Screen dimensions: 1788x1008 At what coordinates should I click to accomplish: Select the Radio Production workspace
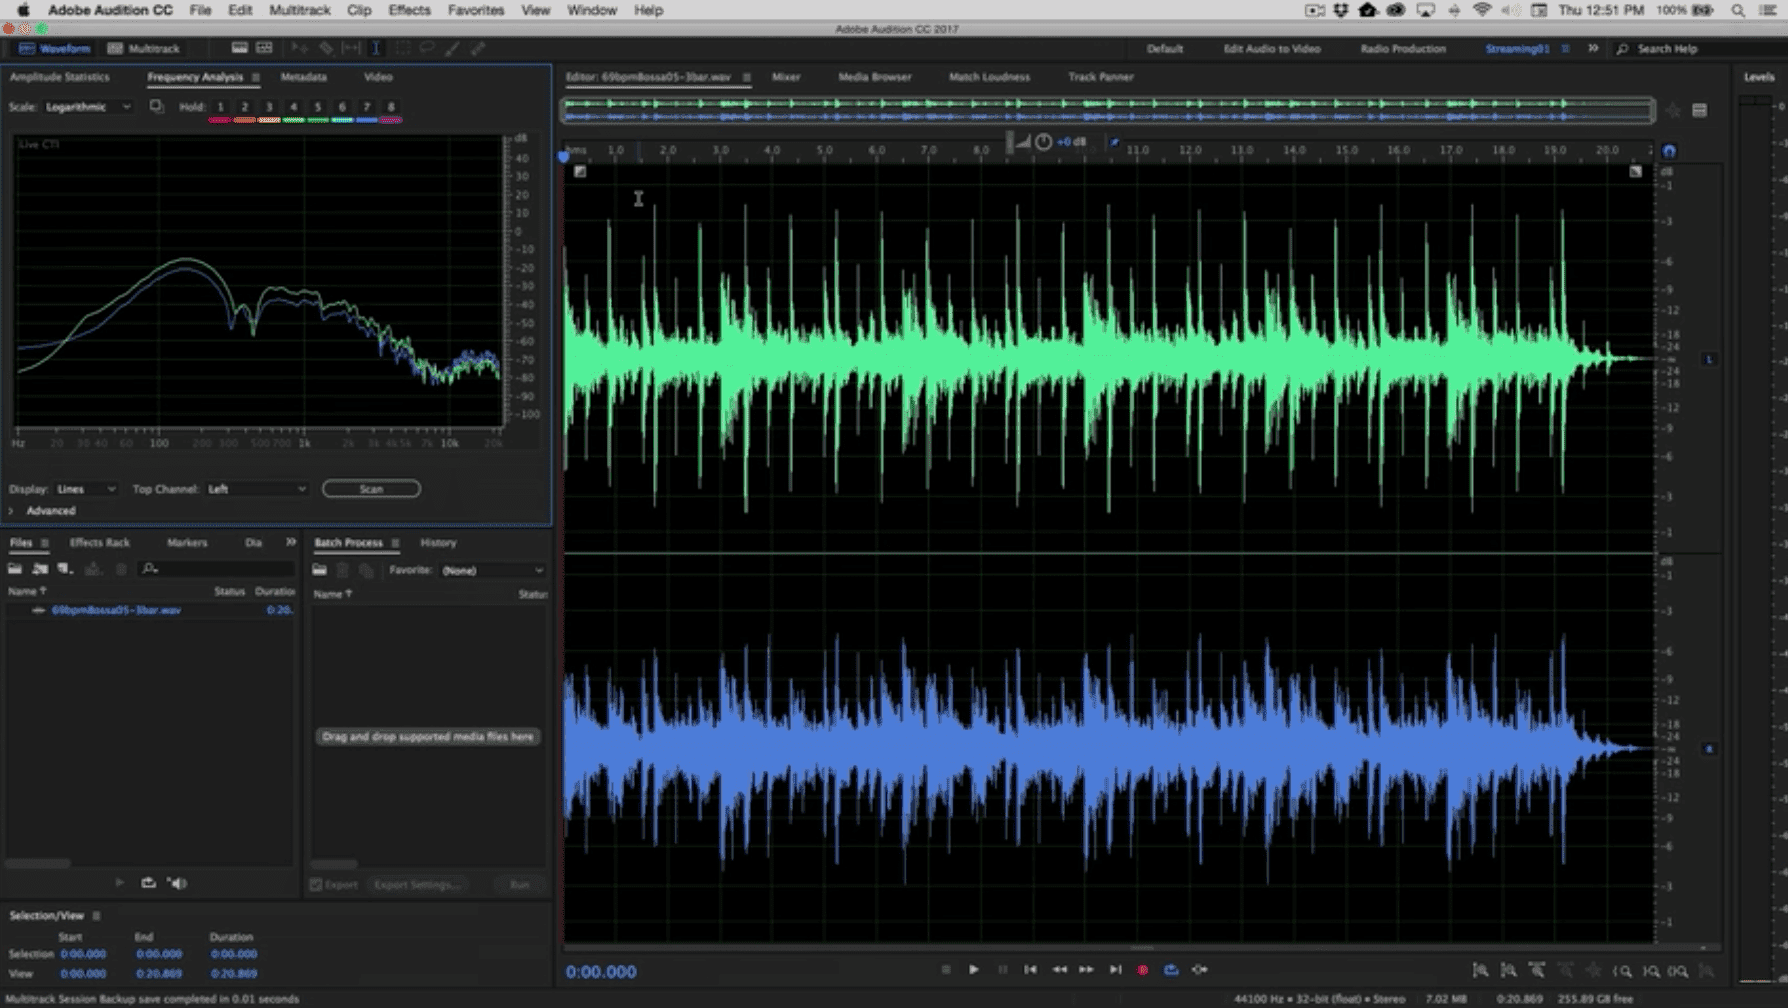click(x=1402, y=48)
